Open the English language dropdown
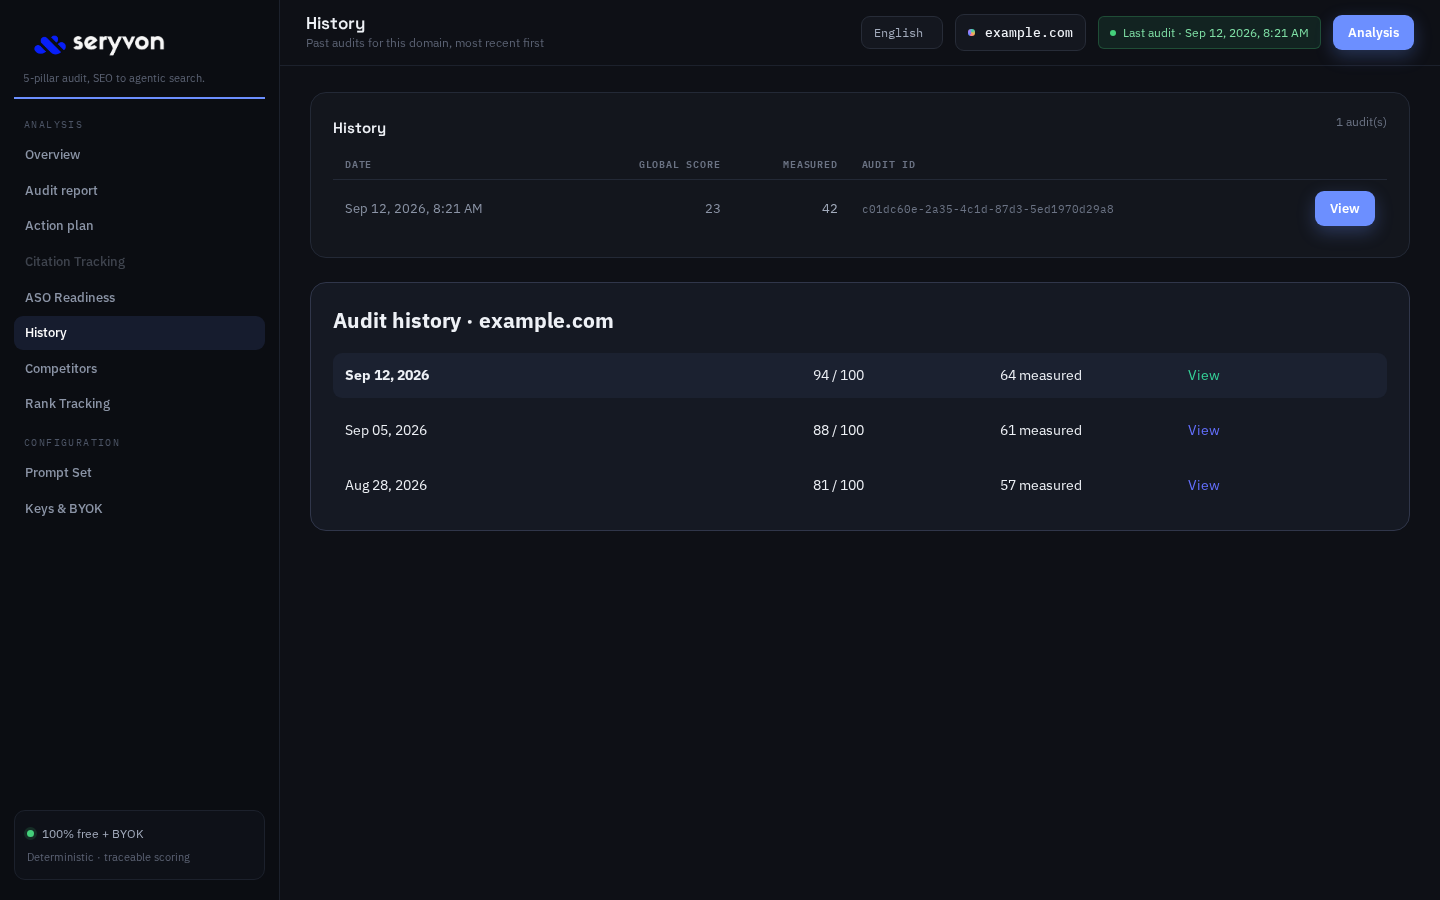 tap(902, 33)
